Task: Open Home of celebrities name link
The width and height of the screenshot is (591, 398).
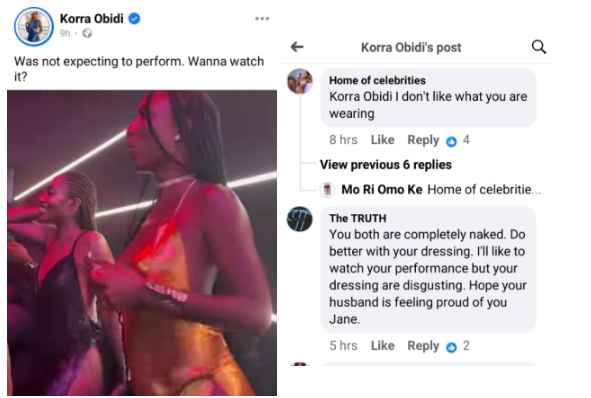Action: pos(377,80)
